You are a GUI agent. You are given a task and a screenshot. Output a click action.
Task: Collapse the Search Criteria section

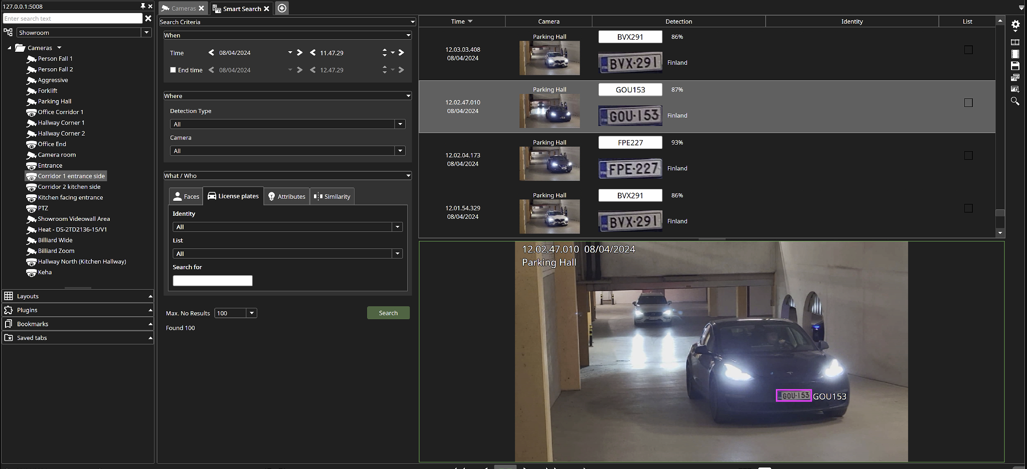(x=412, y=22)
